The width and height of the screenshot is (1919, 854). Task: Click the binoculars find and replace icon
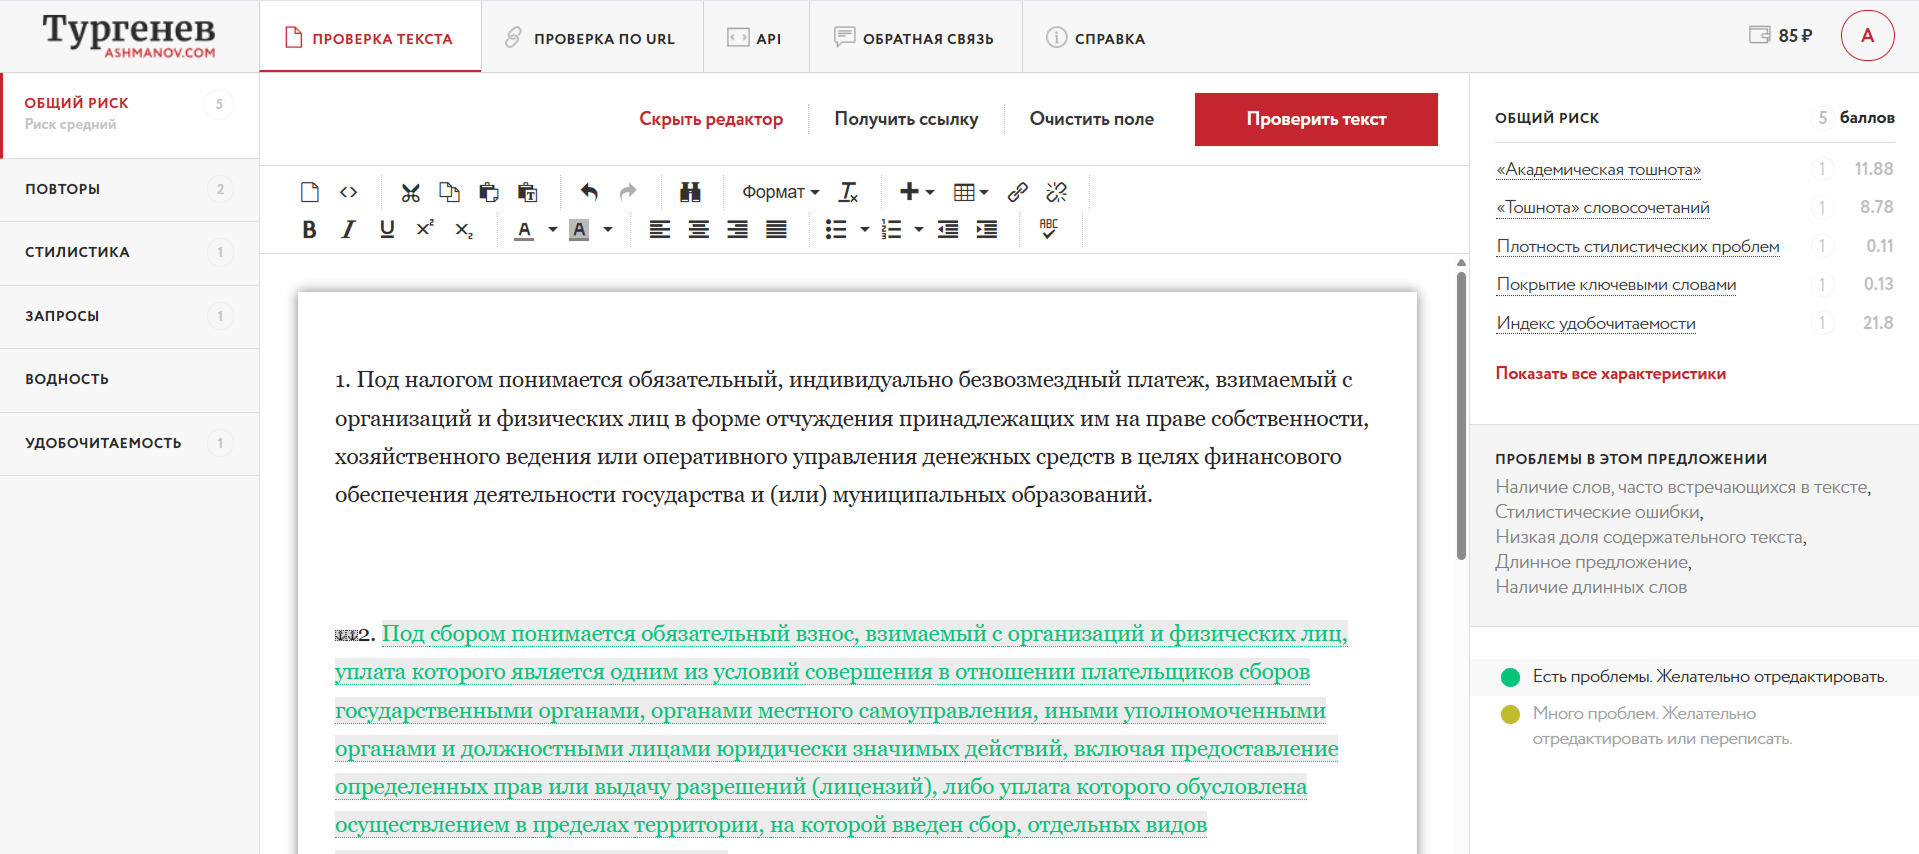pyautogui.click(x=690, y=192)
